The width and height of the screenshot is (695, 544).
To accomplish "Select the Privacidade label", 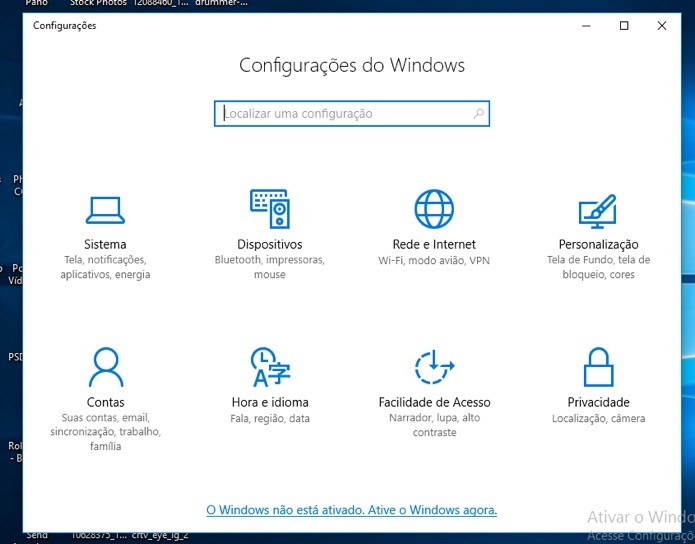I will [x=598, y=402].
